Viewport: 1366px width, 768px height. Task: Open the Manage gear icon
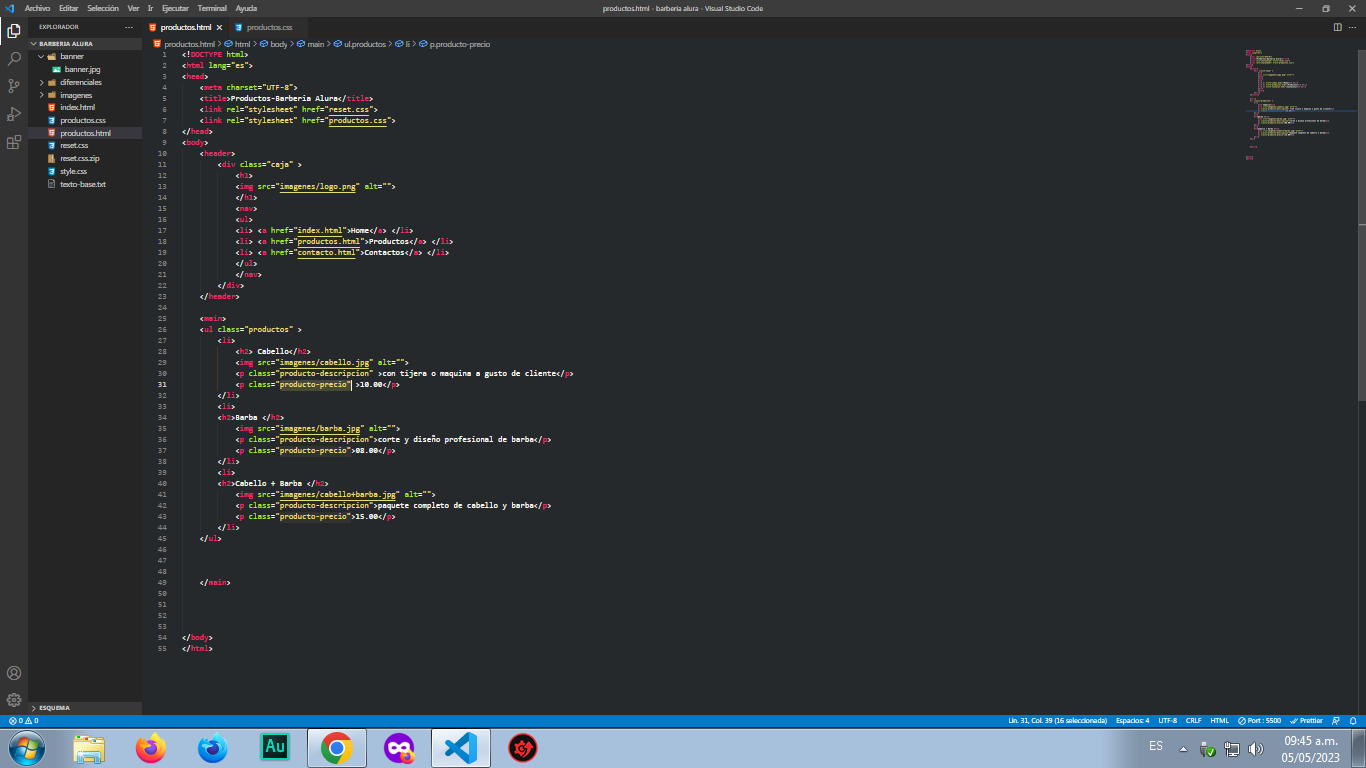[x=14, y=700]
